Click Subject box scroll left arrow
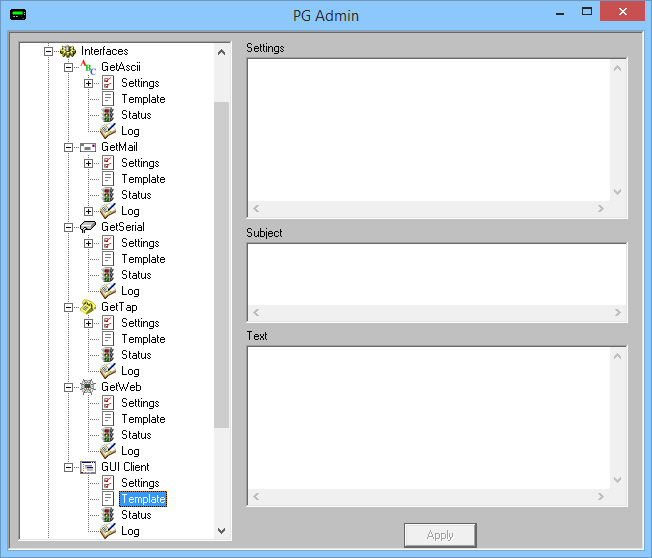This screenshot has width=652, height=558. tap(256, 312)
